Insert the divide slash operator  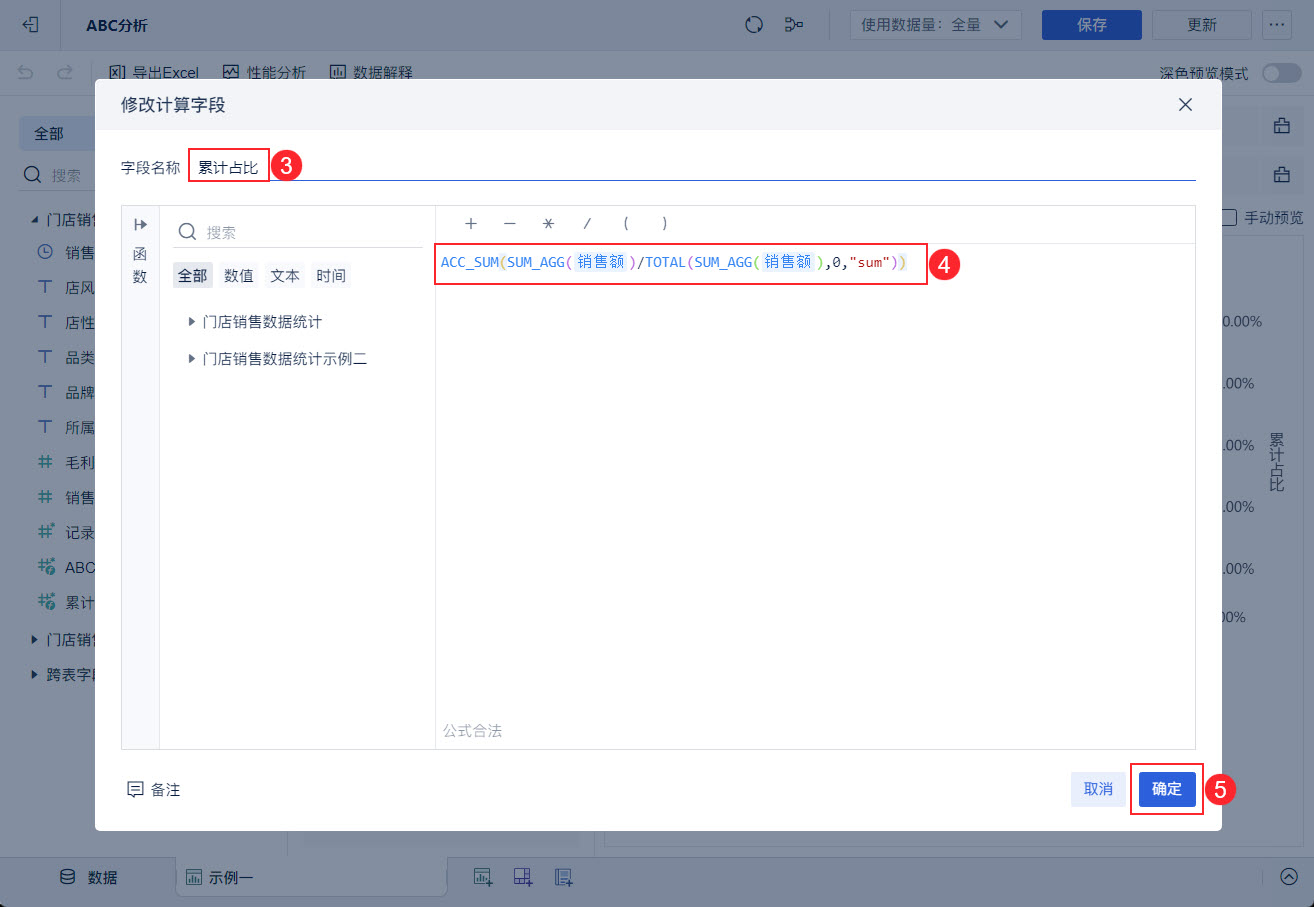[587, 224]
